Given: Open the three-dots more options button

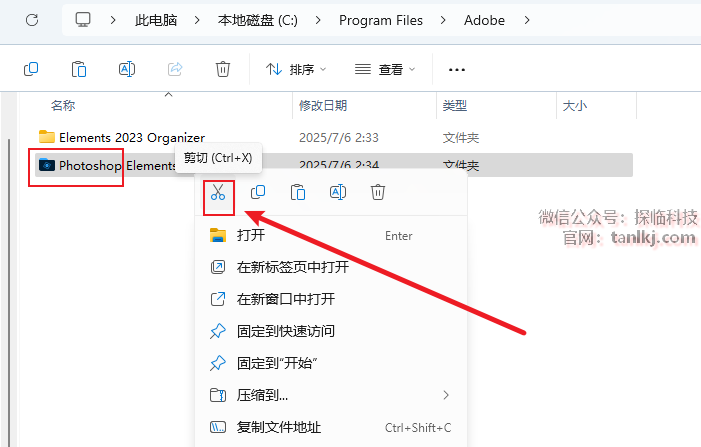Looking at the screenshot, I should 456,69.
